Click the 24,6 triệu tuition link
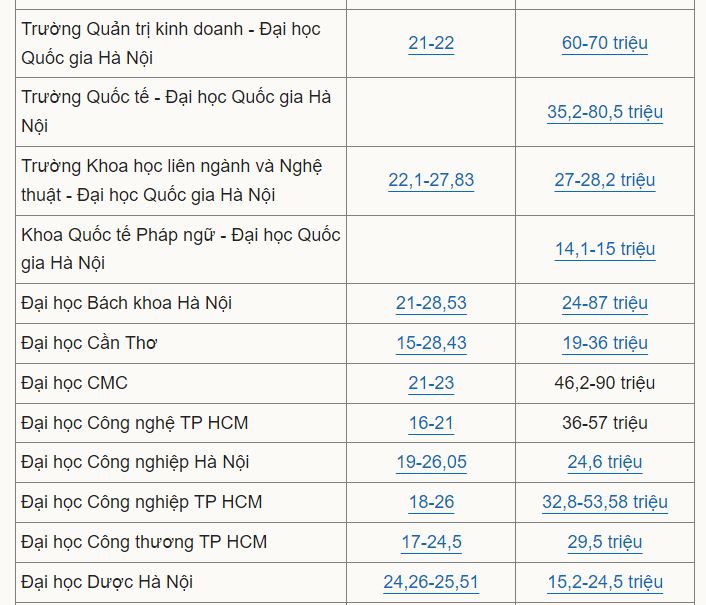Image resolution: width=706 pixels, height=605 pixels. (605, 462)
